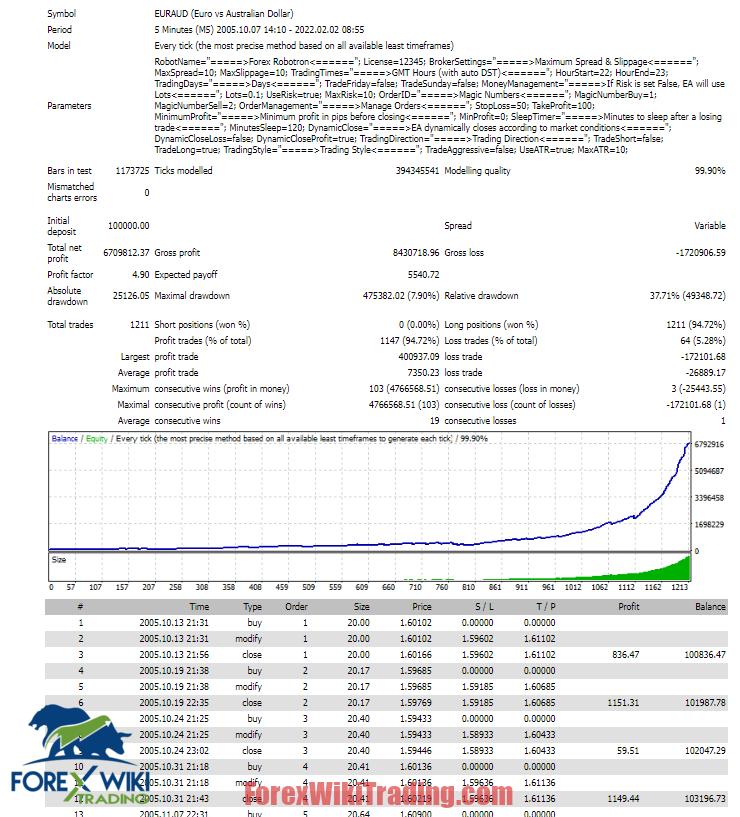
Task: Click the initial deposit value 100000.00
Action: [x=128, y=226]
